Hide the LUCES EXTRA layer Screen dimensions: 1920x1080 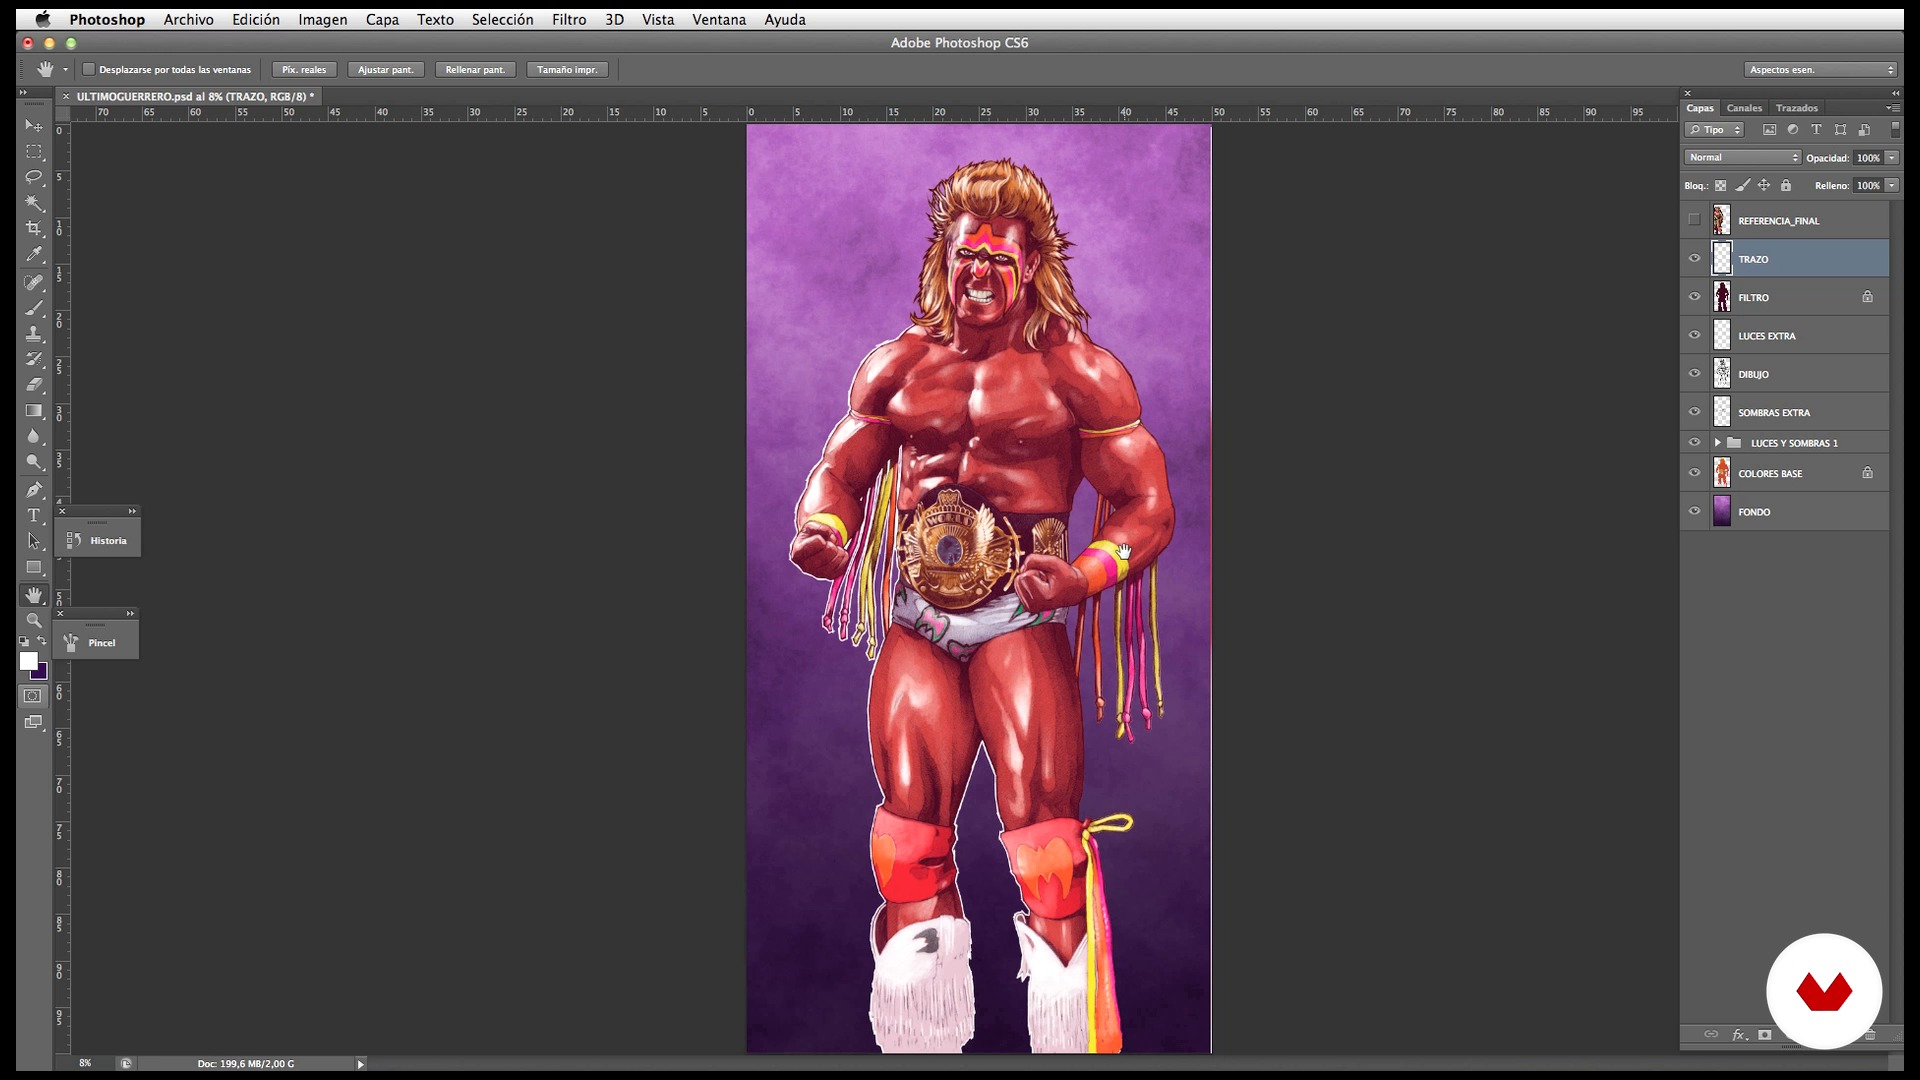coord(1694,335)
